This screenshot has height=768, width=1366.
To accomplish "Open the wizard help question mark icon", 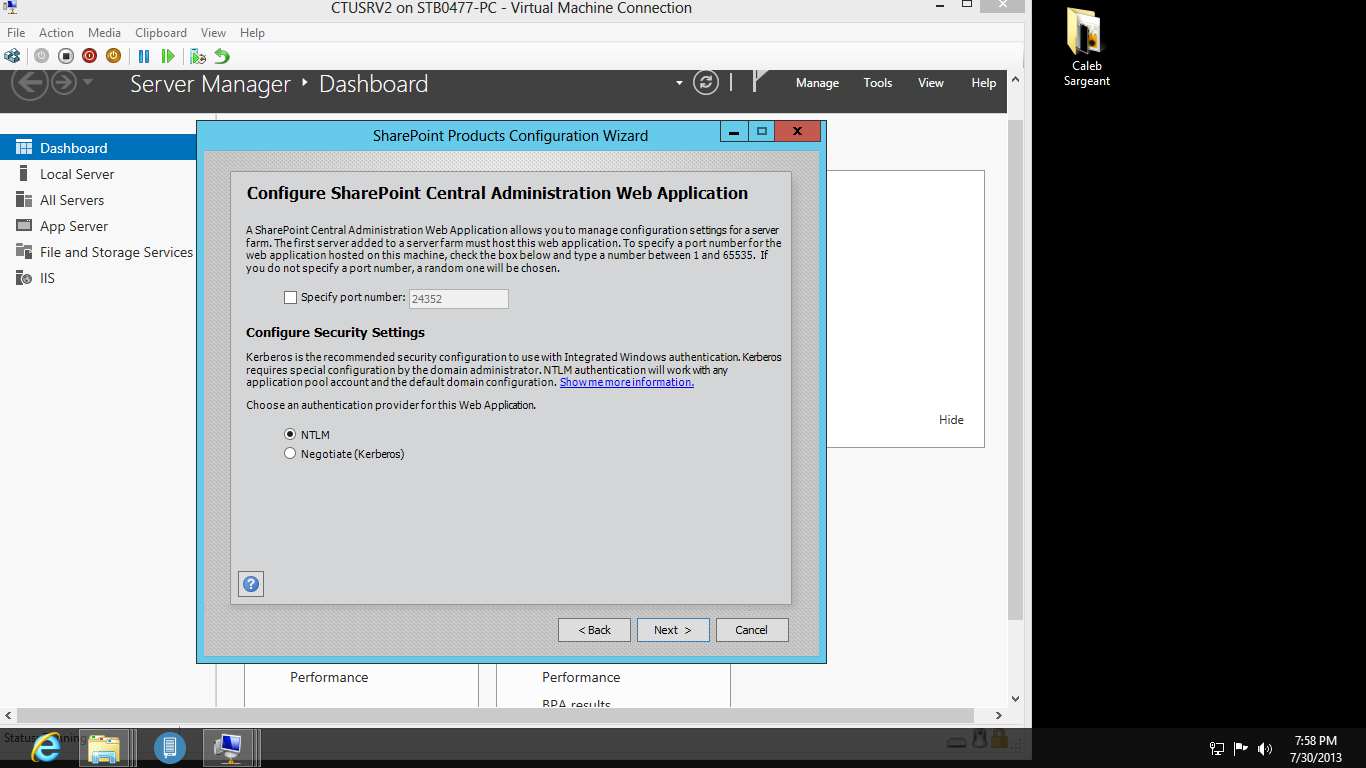I will click(251, 584).
